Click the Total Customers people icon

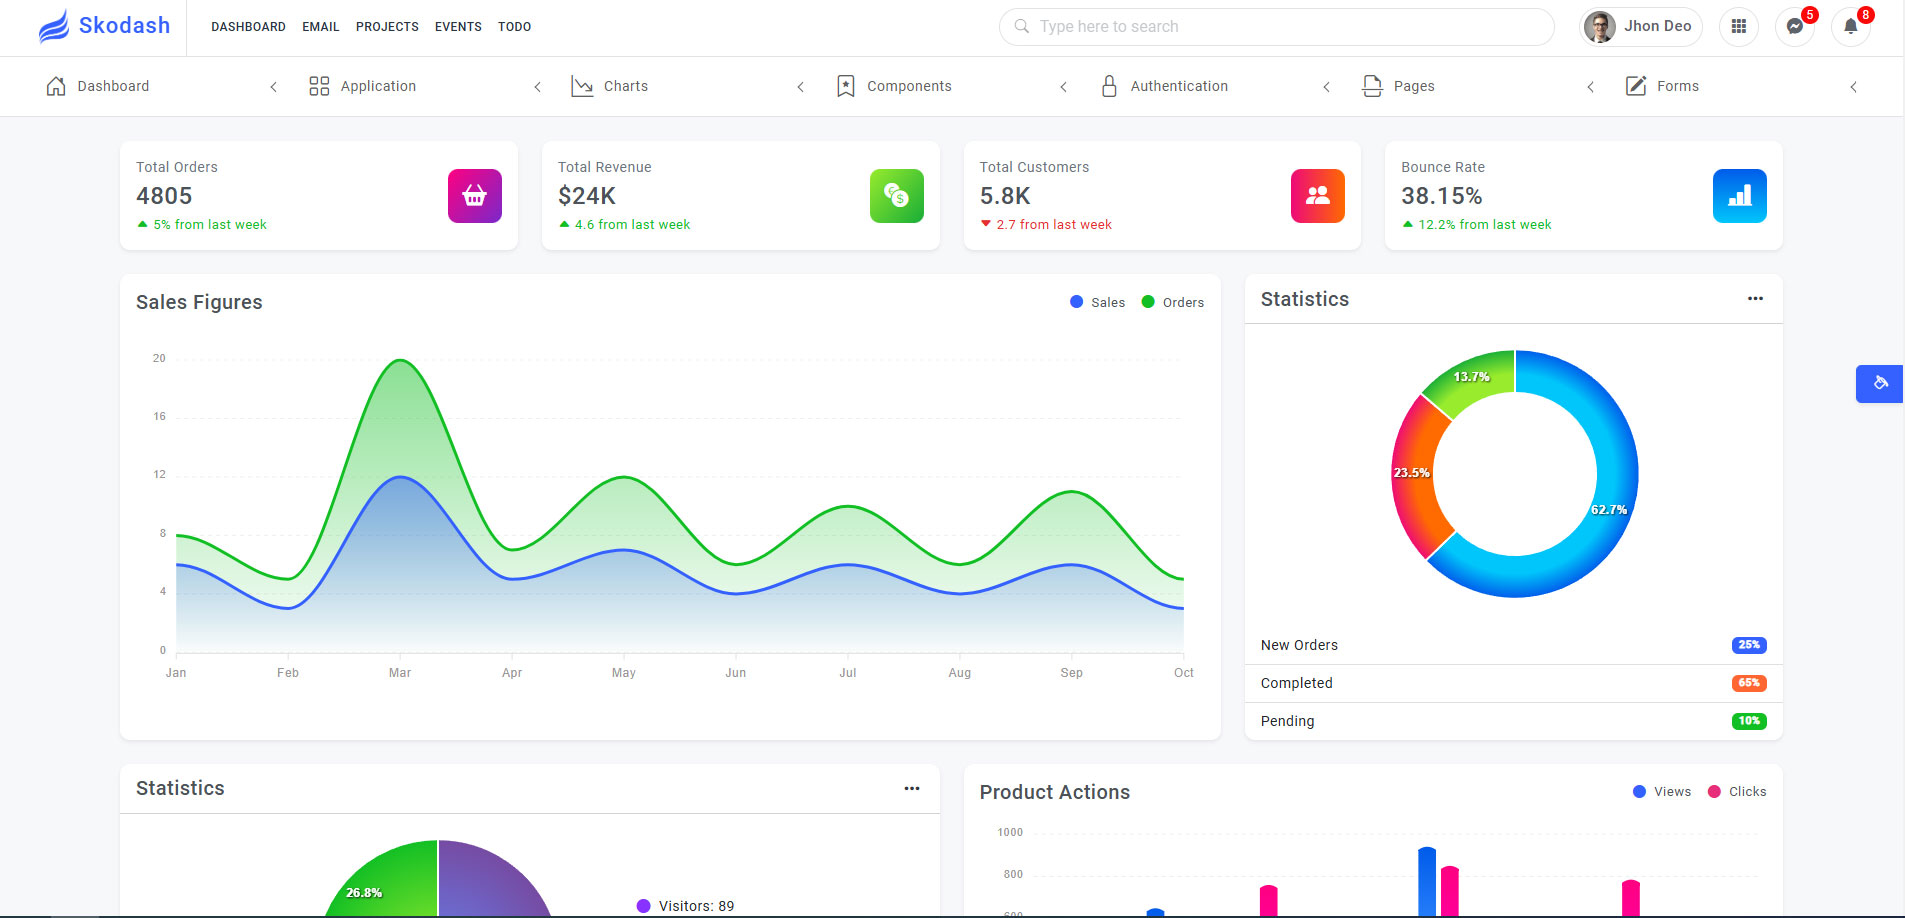[x=1318, y=196]
